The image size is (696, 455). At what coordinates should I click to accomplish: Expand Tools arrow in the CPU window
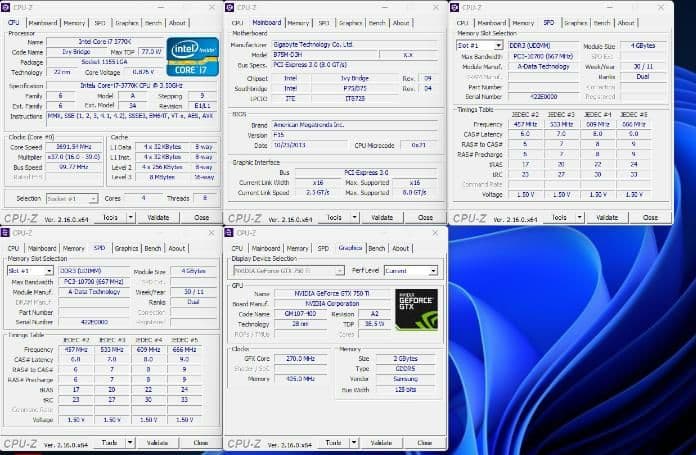coord(130,217)
